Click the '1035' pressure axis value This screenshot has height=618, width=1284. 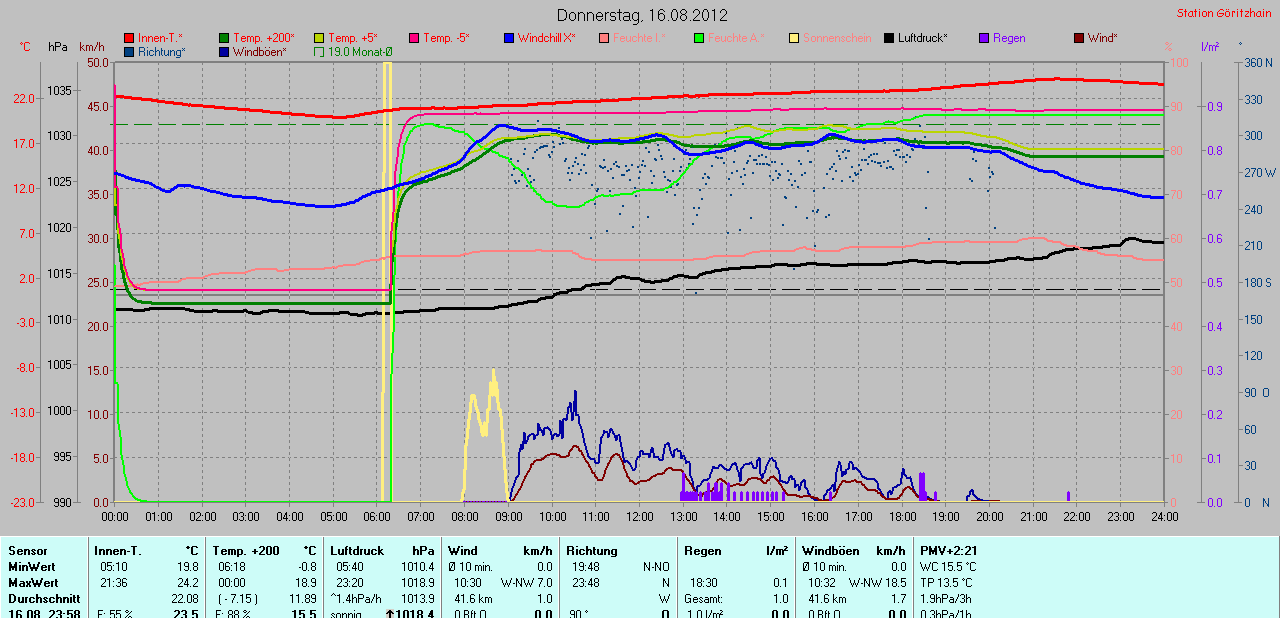[x=59, y=90]
